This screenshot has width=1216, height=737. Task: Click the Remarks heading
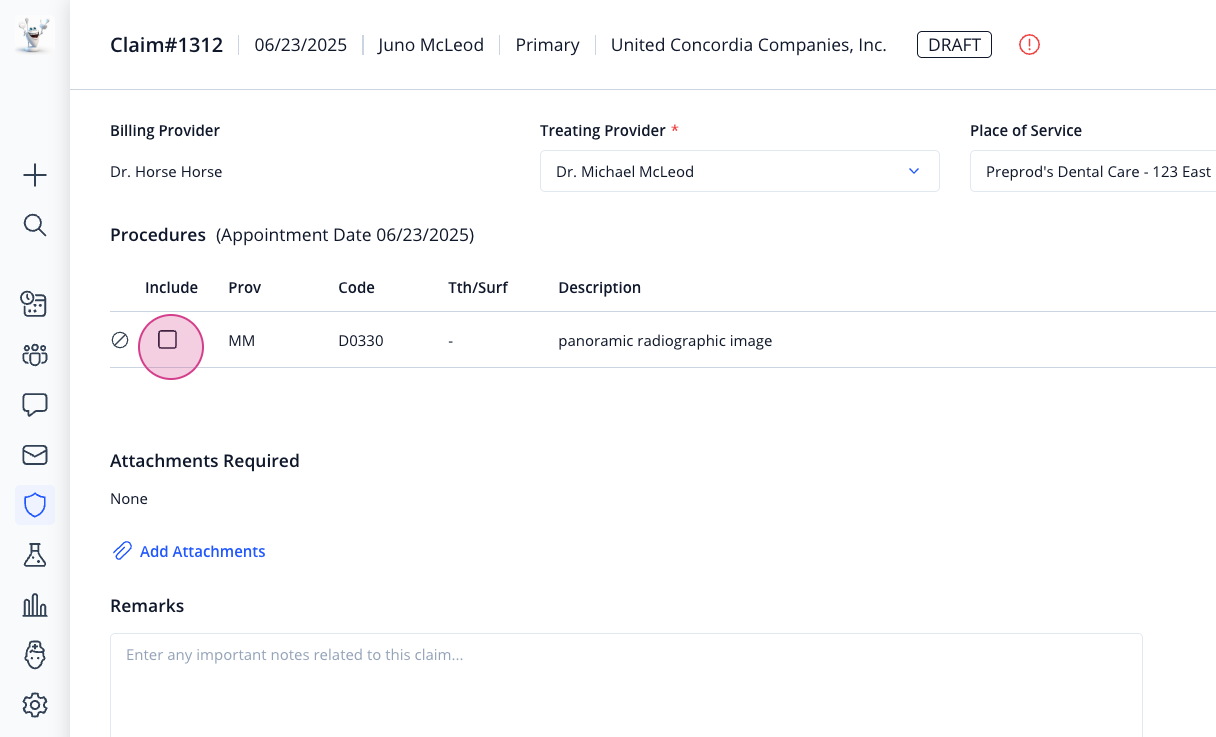coord(147,606)
